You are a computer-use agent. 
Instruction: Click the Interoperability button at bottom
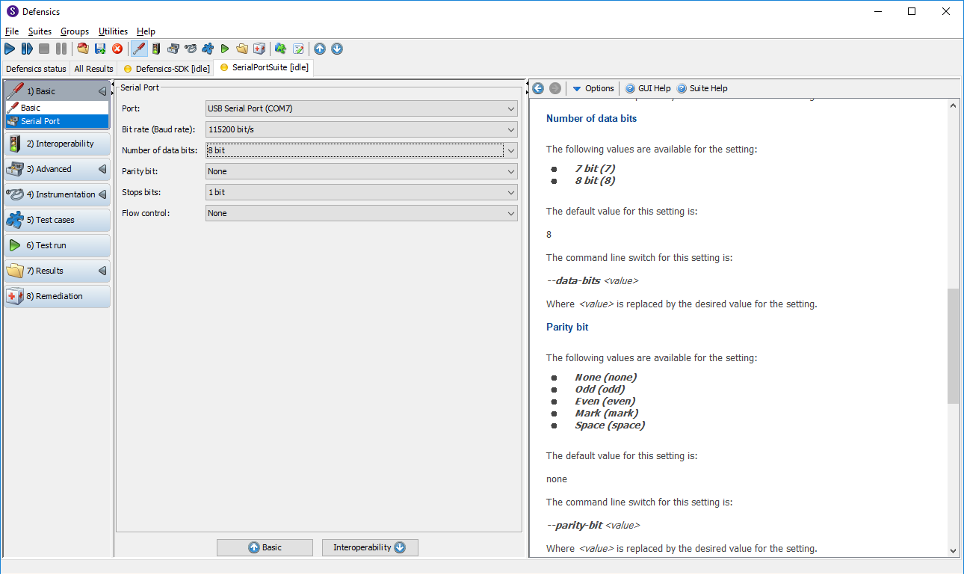(370, 547)
